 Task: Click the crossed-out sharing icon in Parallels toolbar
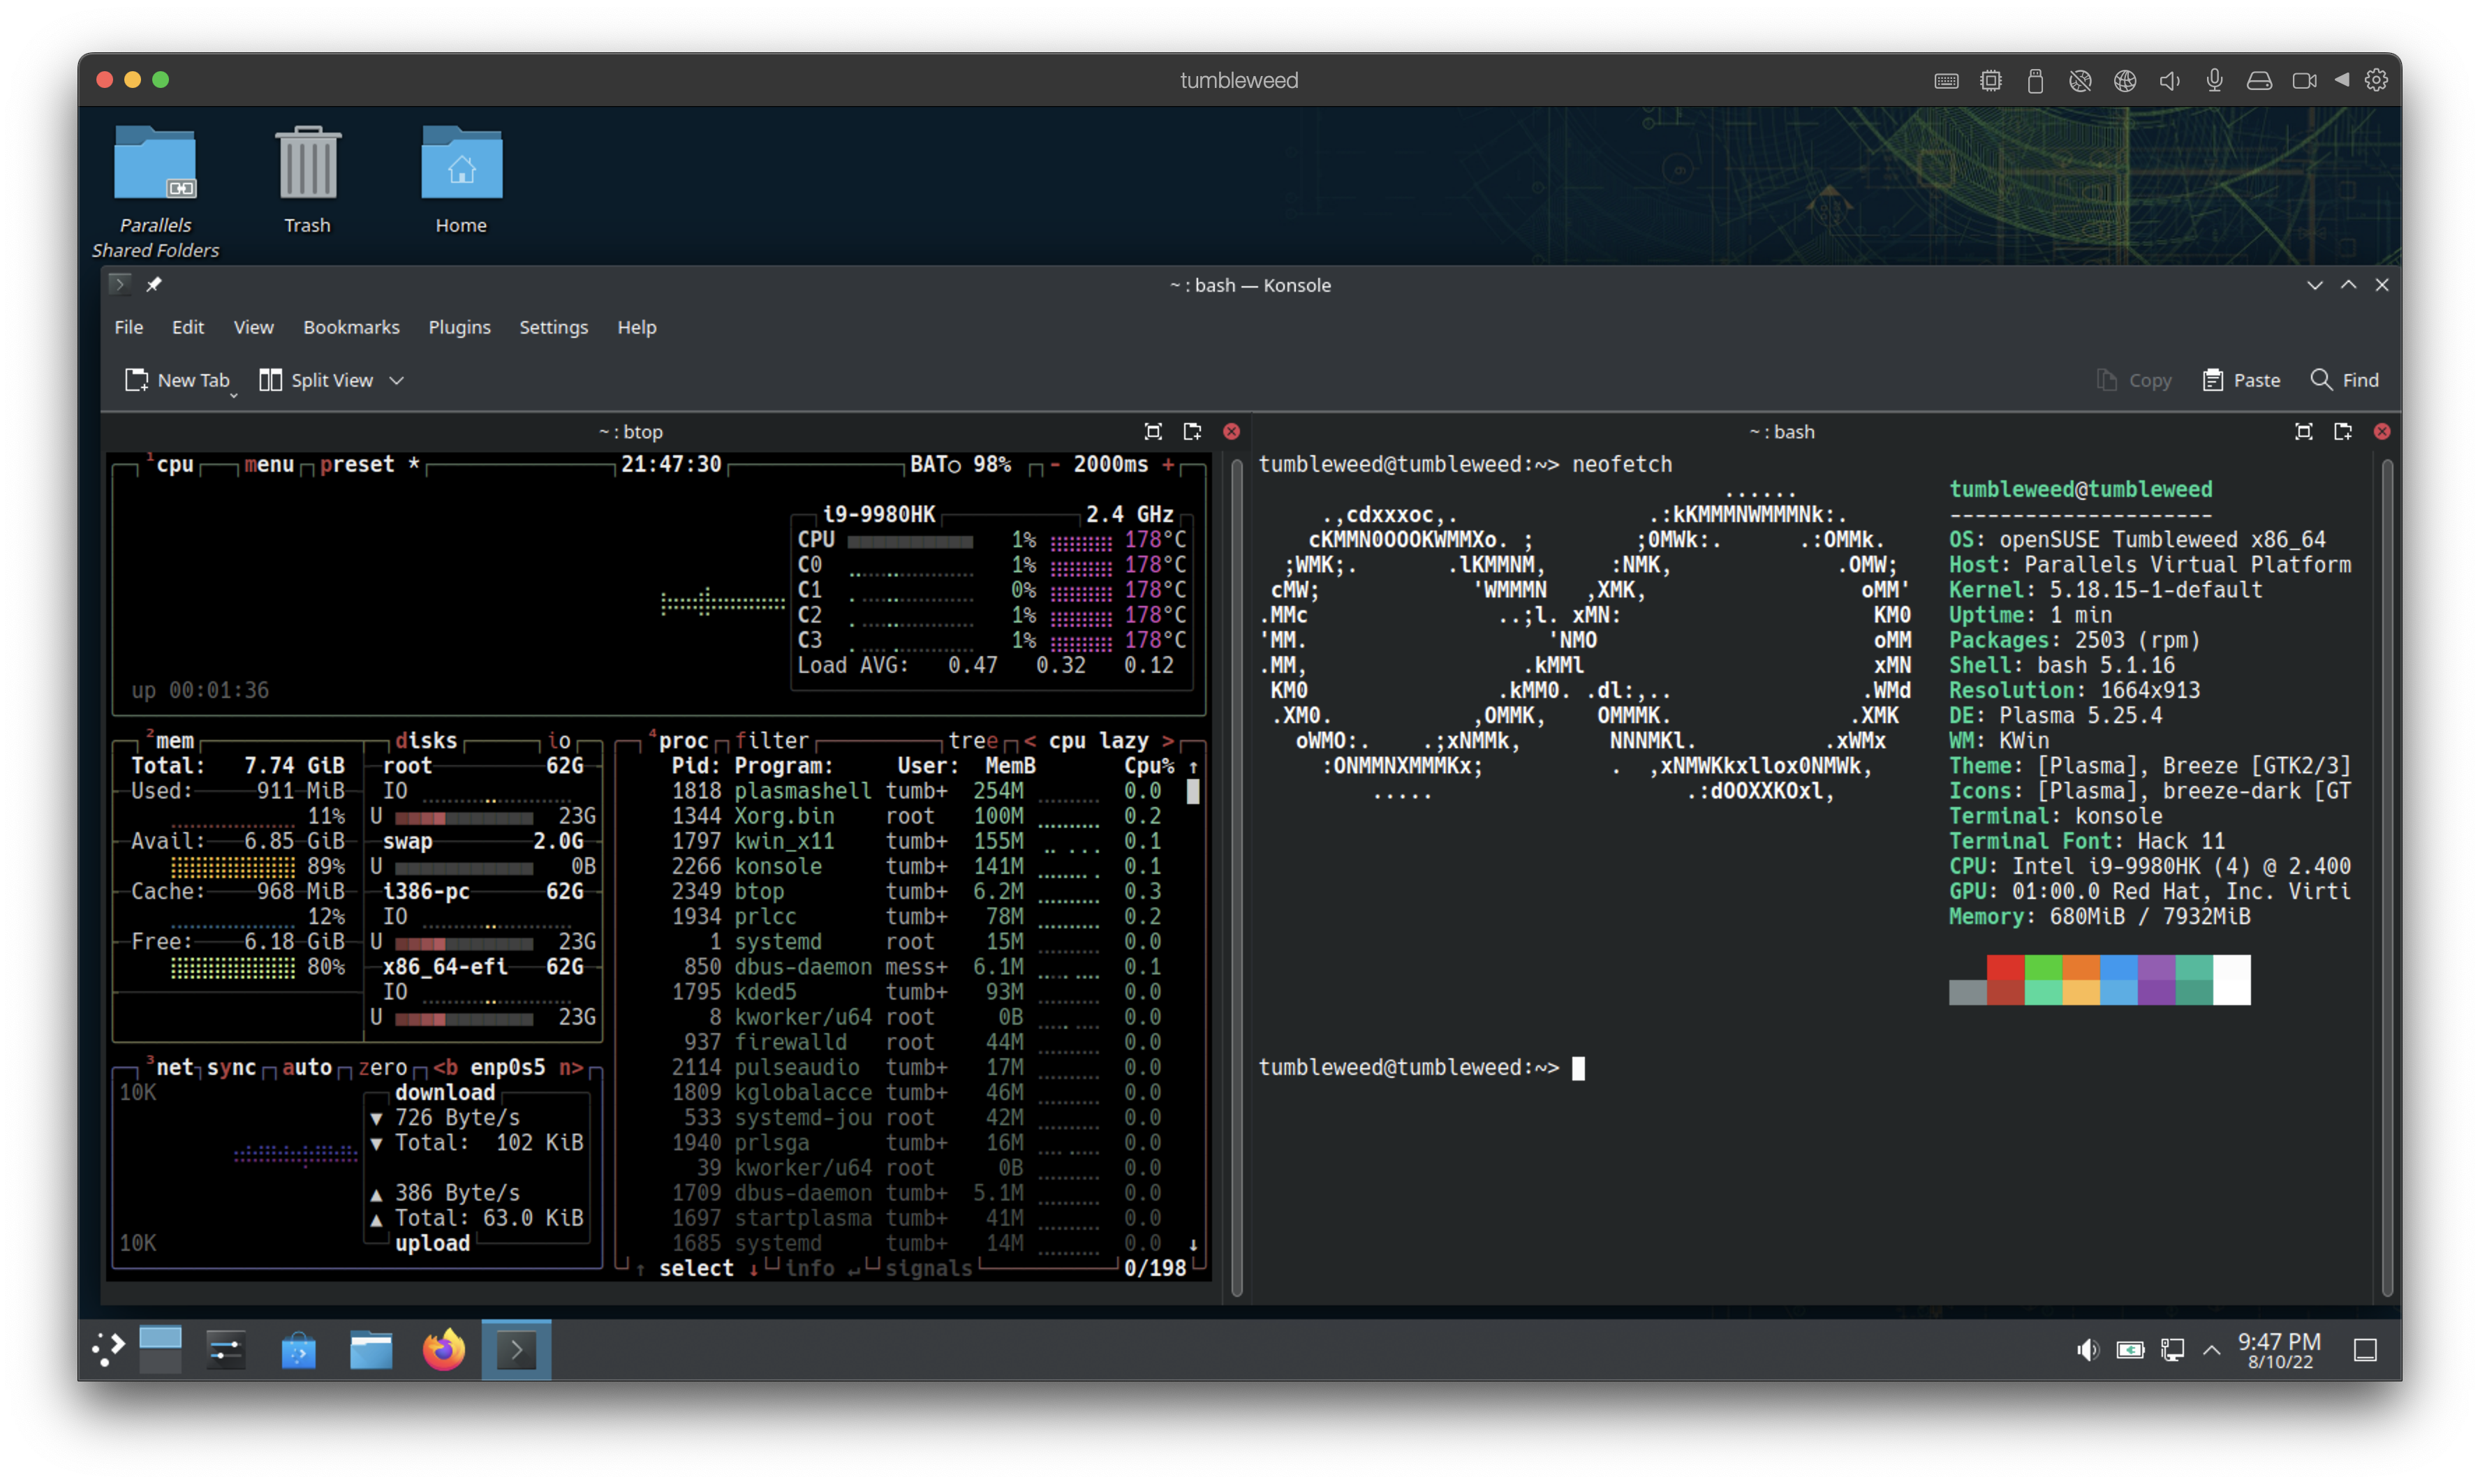pos(2079,81)
